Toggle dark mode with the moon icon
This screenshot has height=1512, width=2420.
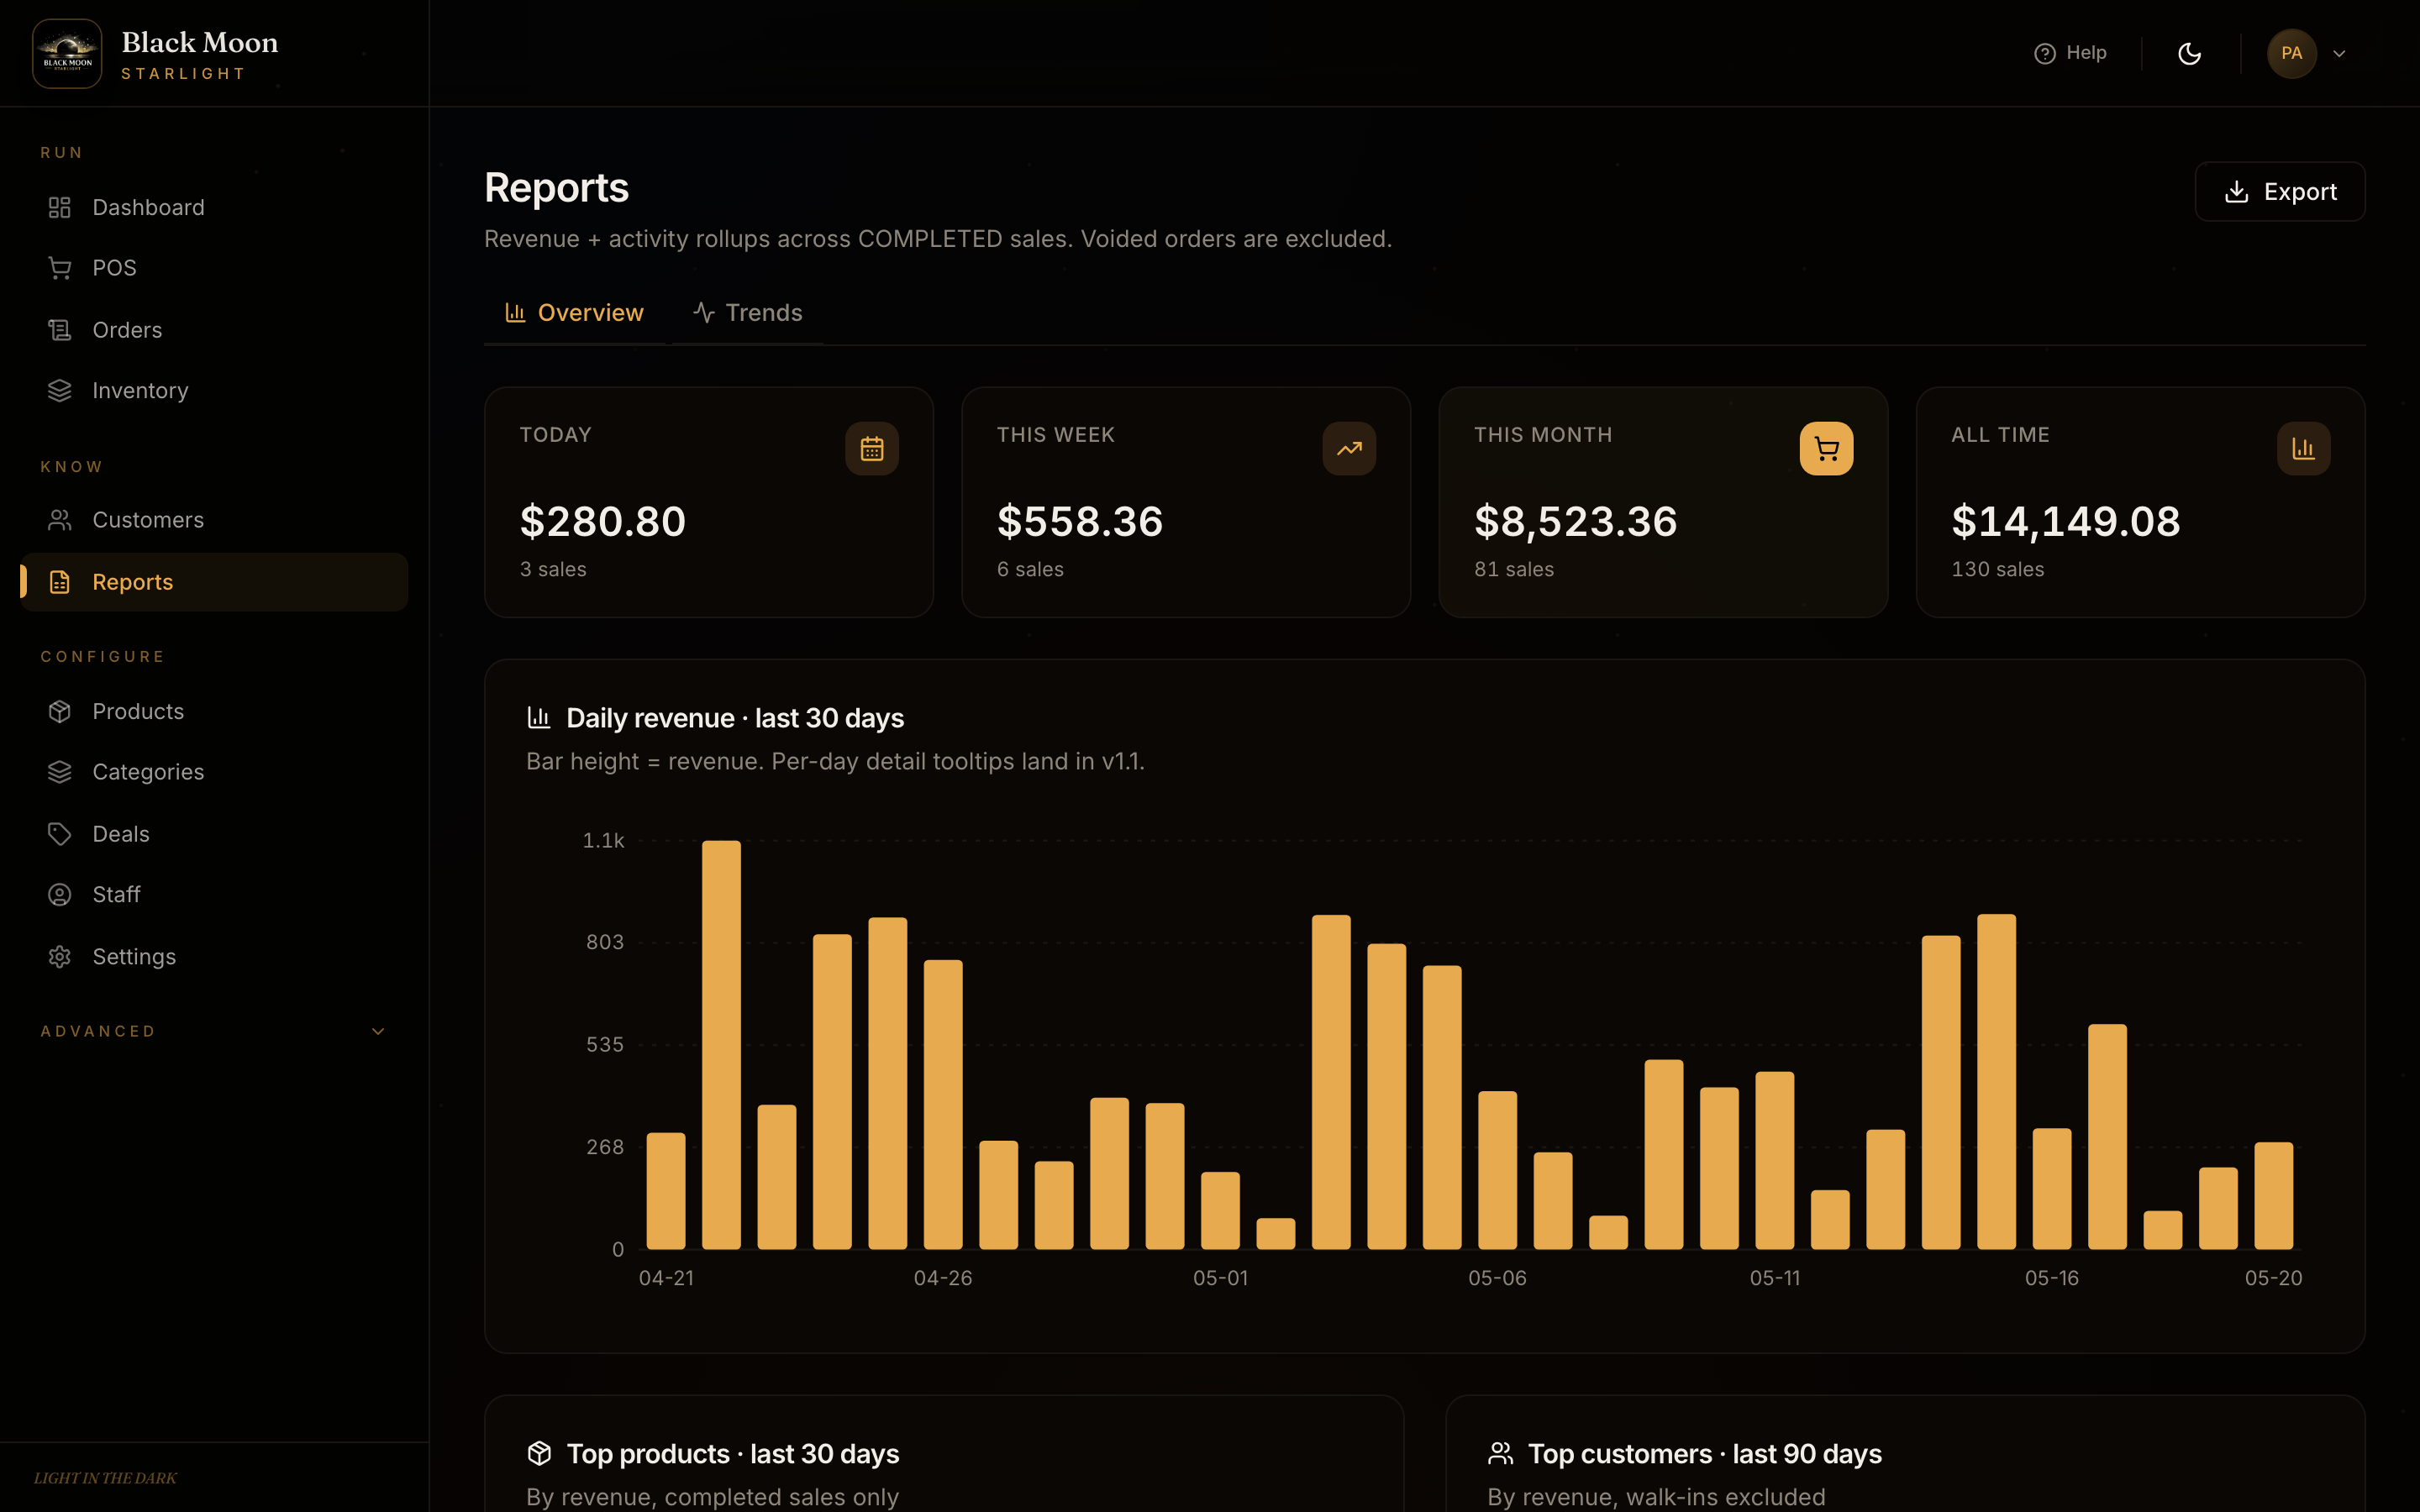(x=2190, y=53)
